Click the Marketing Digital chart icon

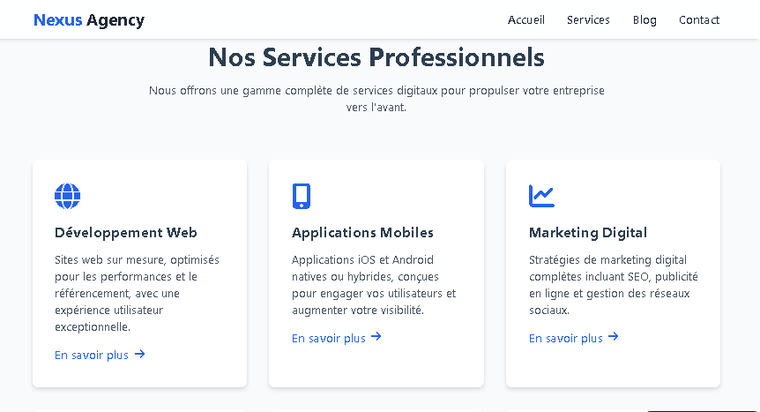click(x=541, y=196)
